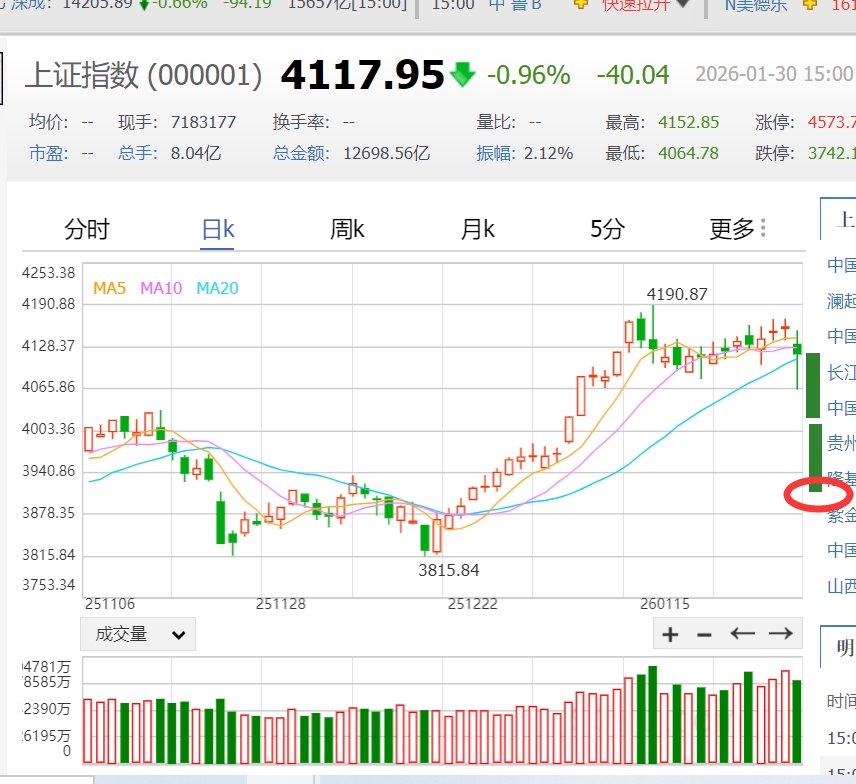
Task: Shift chart right with right arrow
Action: tap(781, 633)
